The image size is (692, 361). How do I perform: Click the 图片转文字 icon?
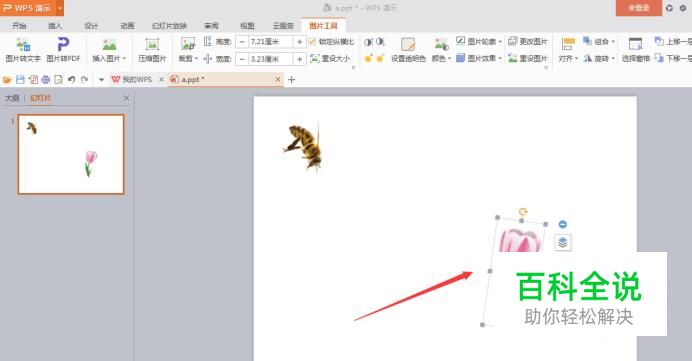click(x=23, y=45)
